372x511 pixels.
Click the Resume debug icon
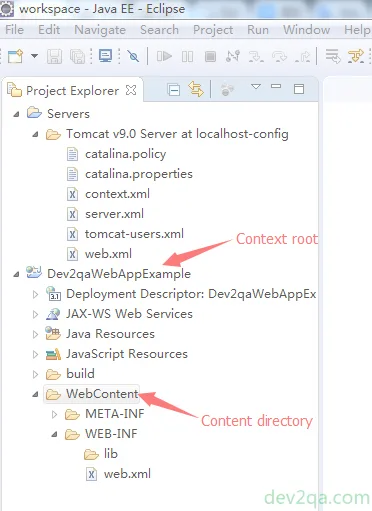click(164, 56)
